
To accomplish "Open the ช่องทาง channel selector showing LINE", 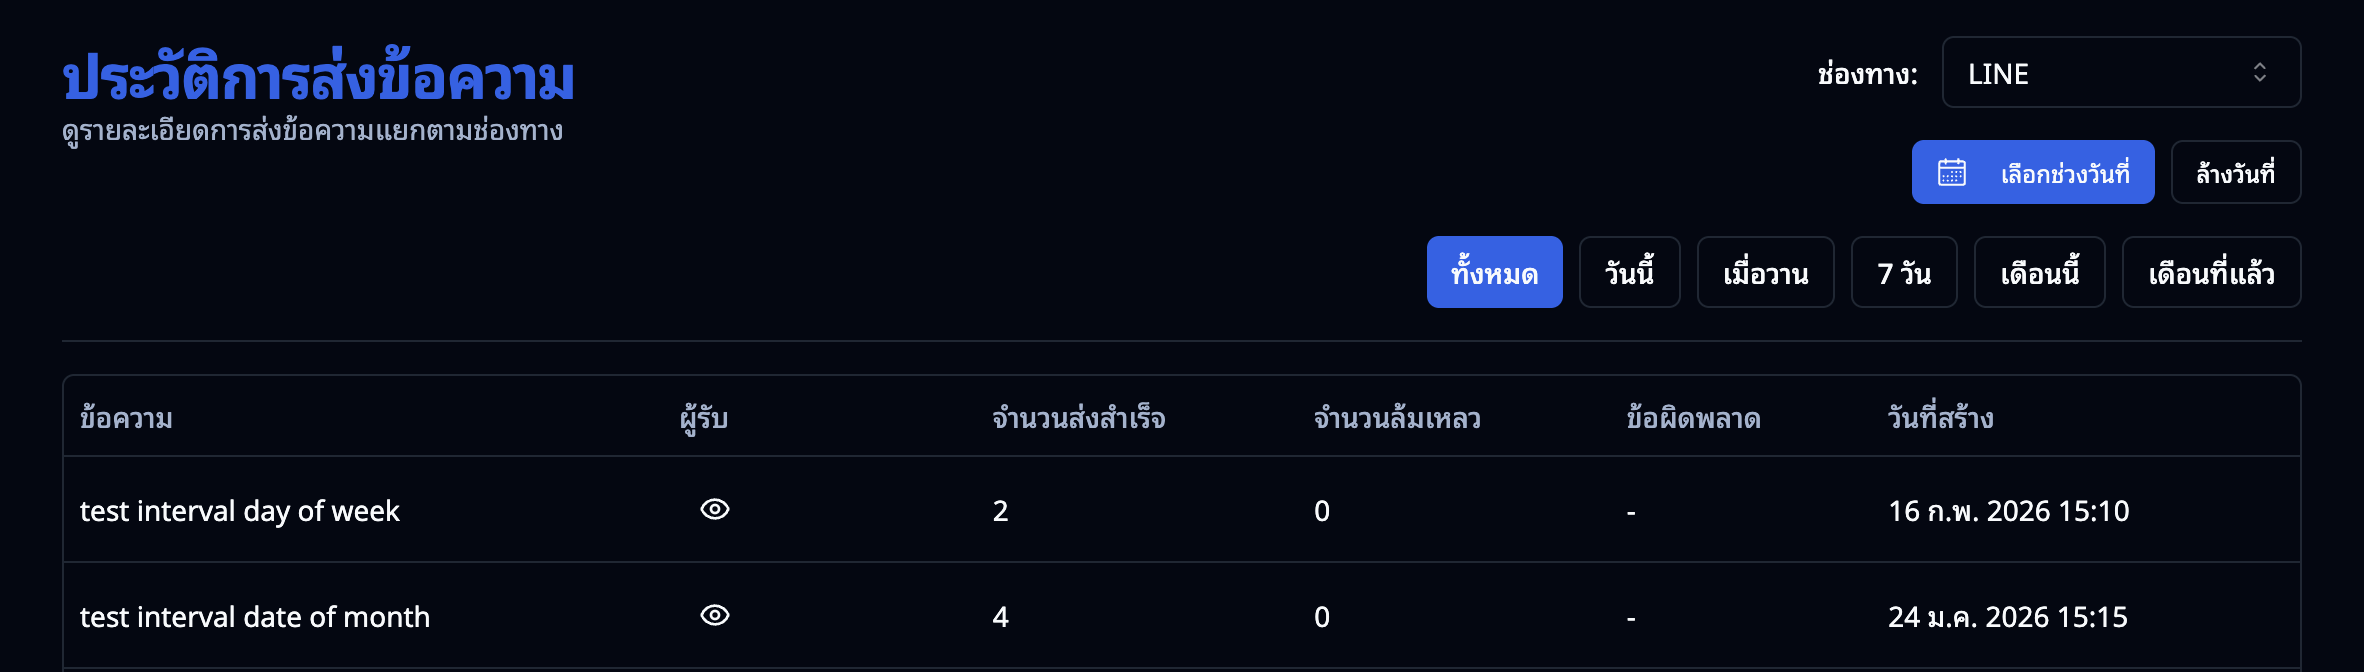I will (x=2120, y=72).
